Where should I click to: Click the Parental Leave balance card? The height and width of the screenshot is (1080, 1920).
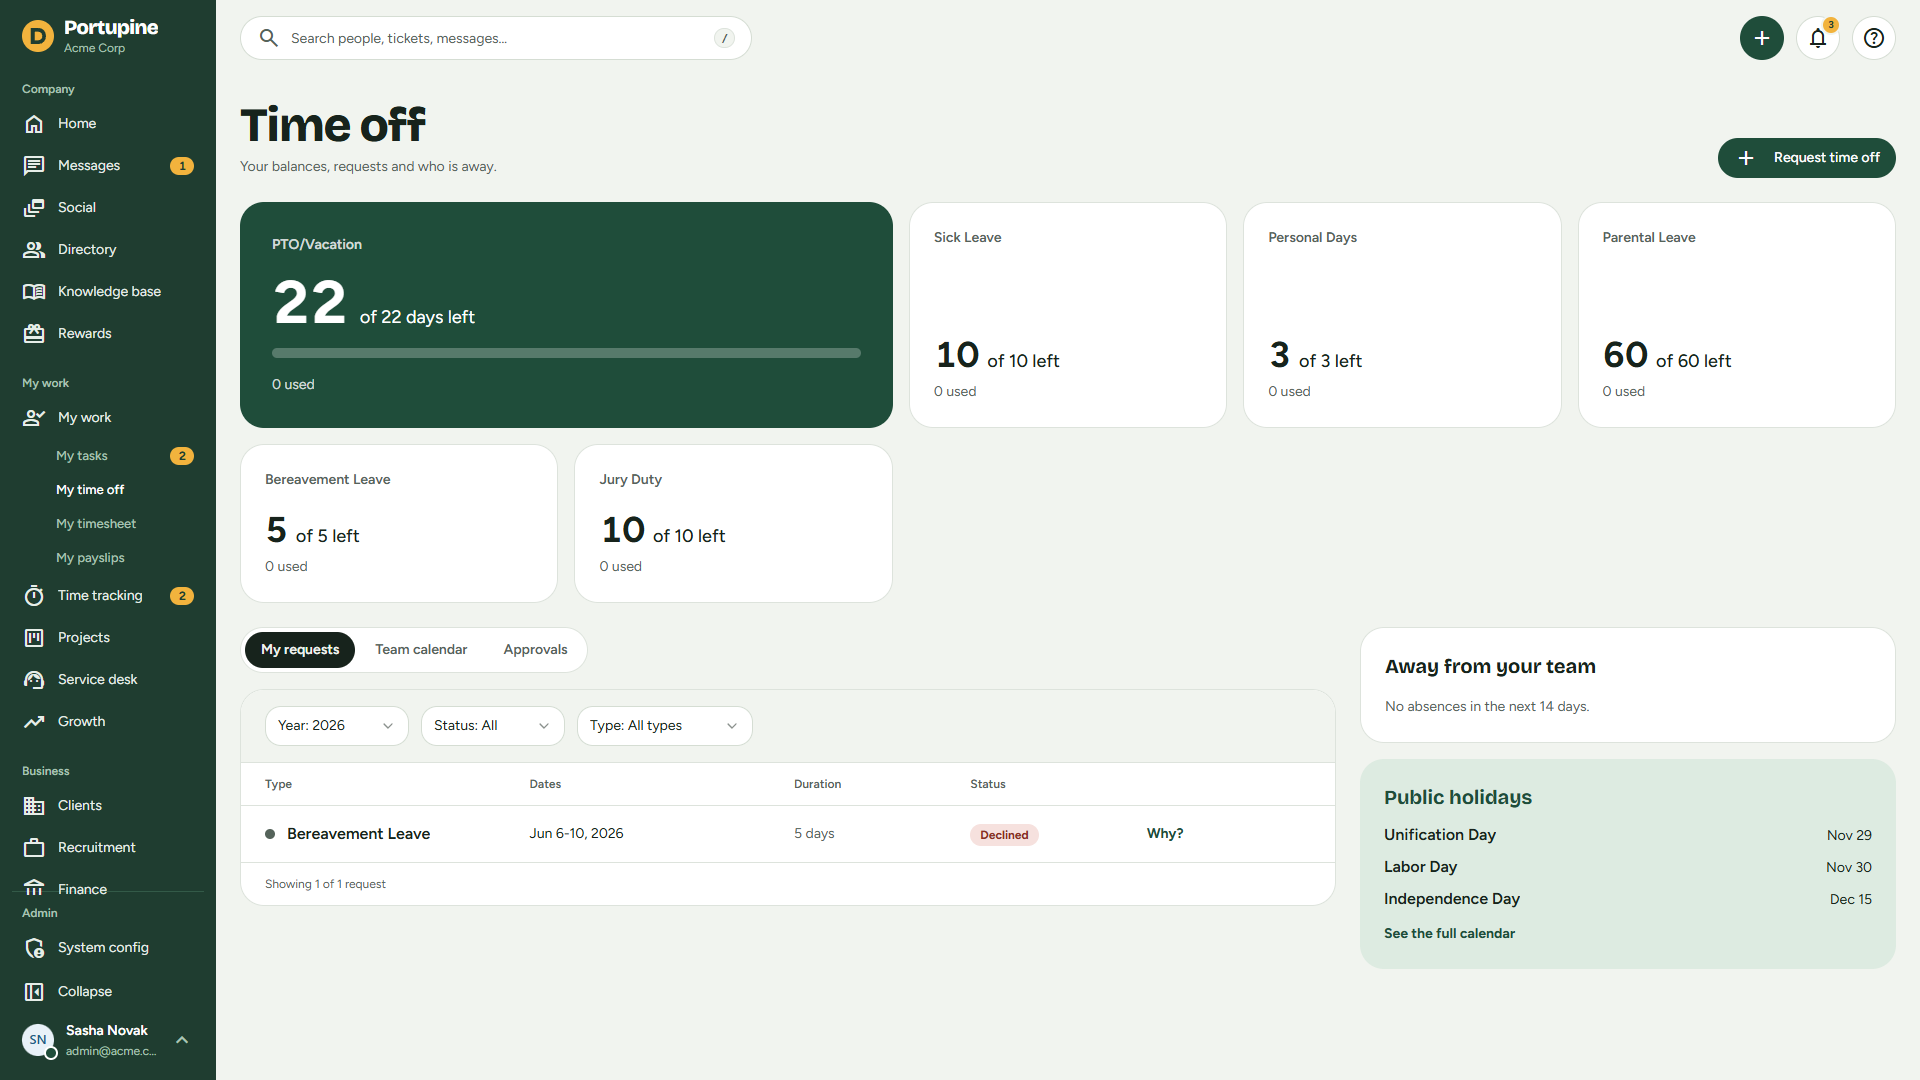pyautogui.click(x=1736, y=315)
